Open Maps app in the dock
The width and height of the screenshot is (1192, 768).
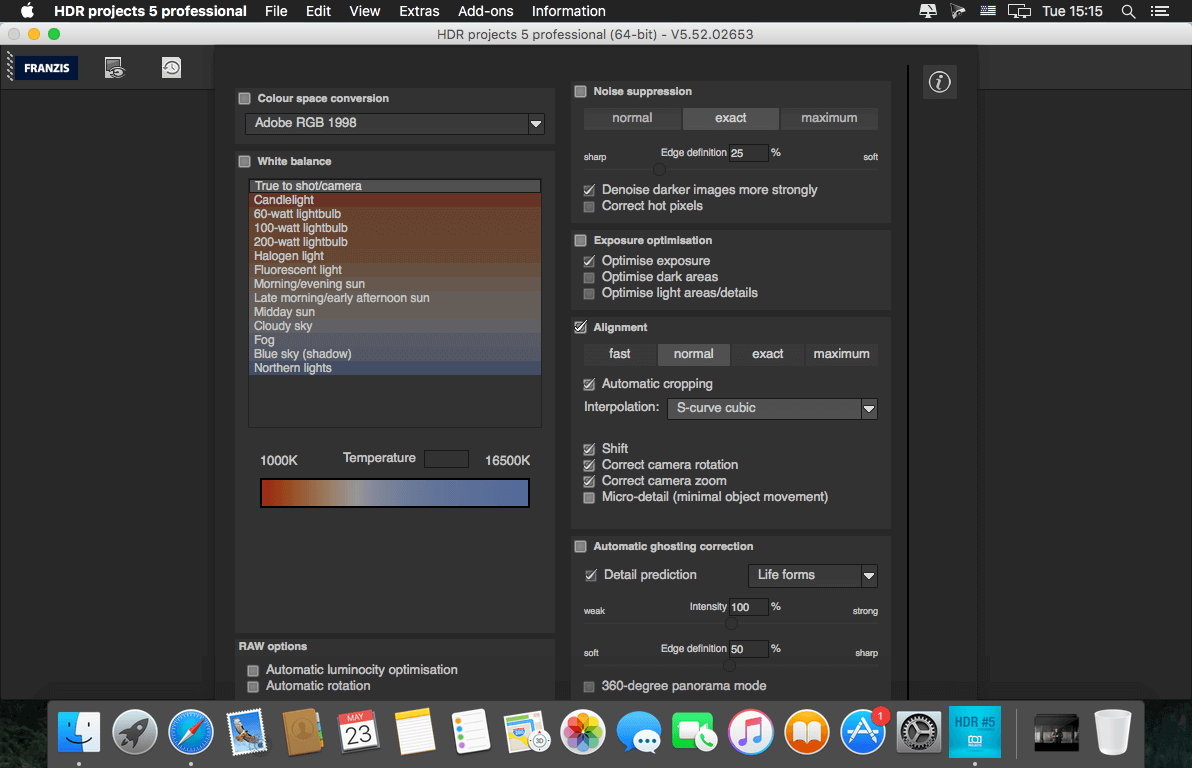pos(526,732)
